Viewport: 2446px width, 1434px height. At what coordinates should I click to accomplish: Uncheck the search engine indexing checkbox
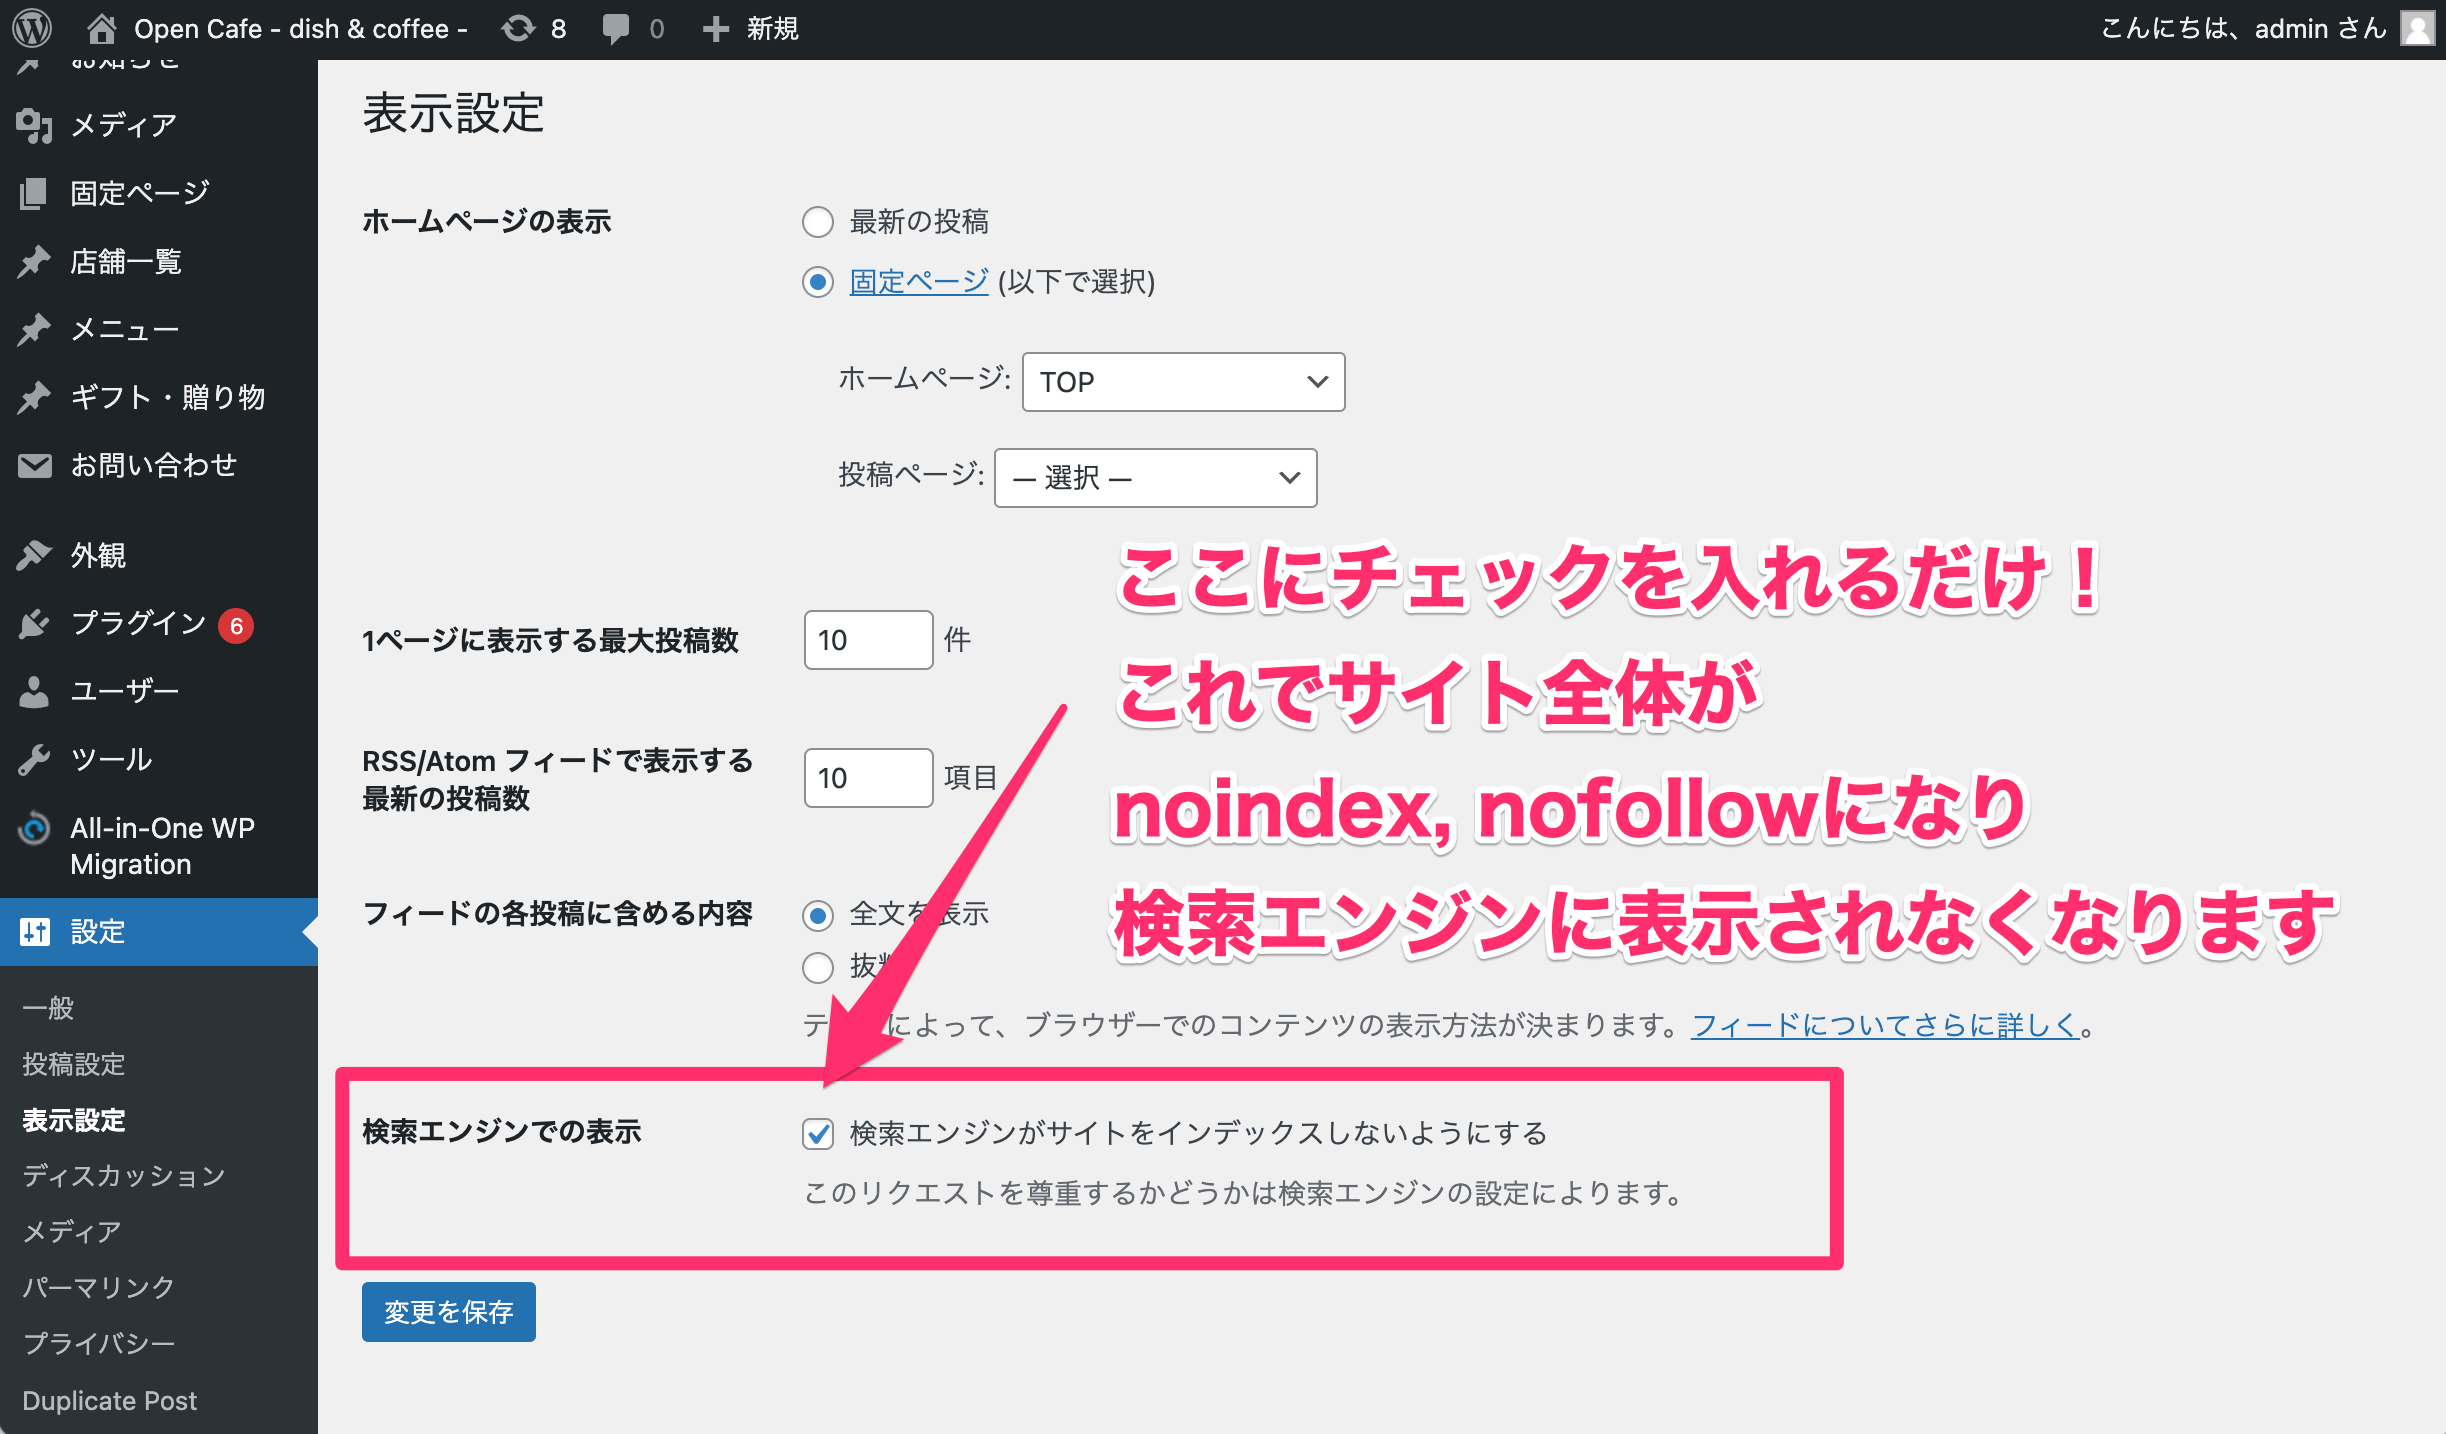(x=818, y=1133)
